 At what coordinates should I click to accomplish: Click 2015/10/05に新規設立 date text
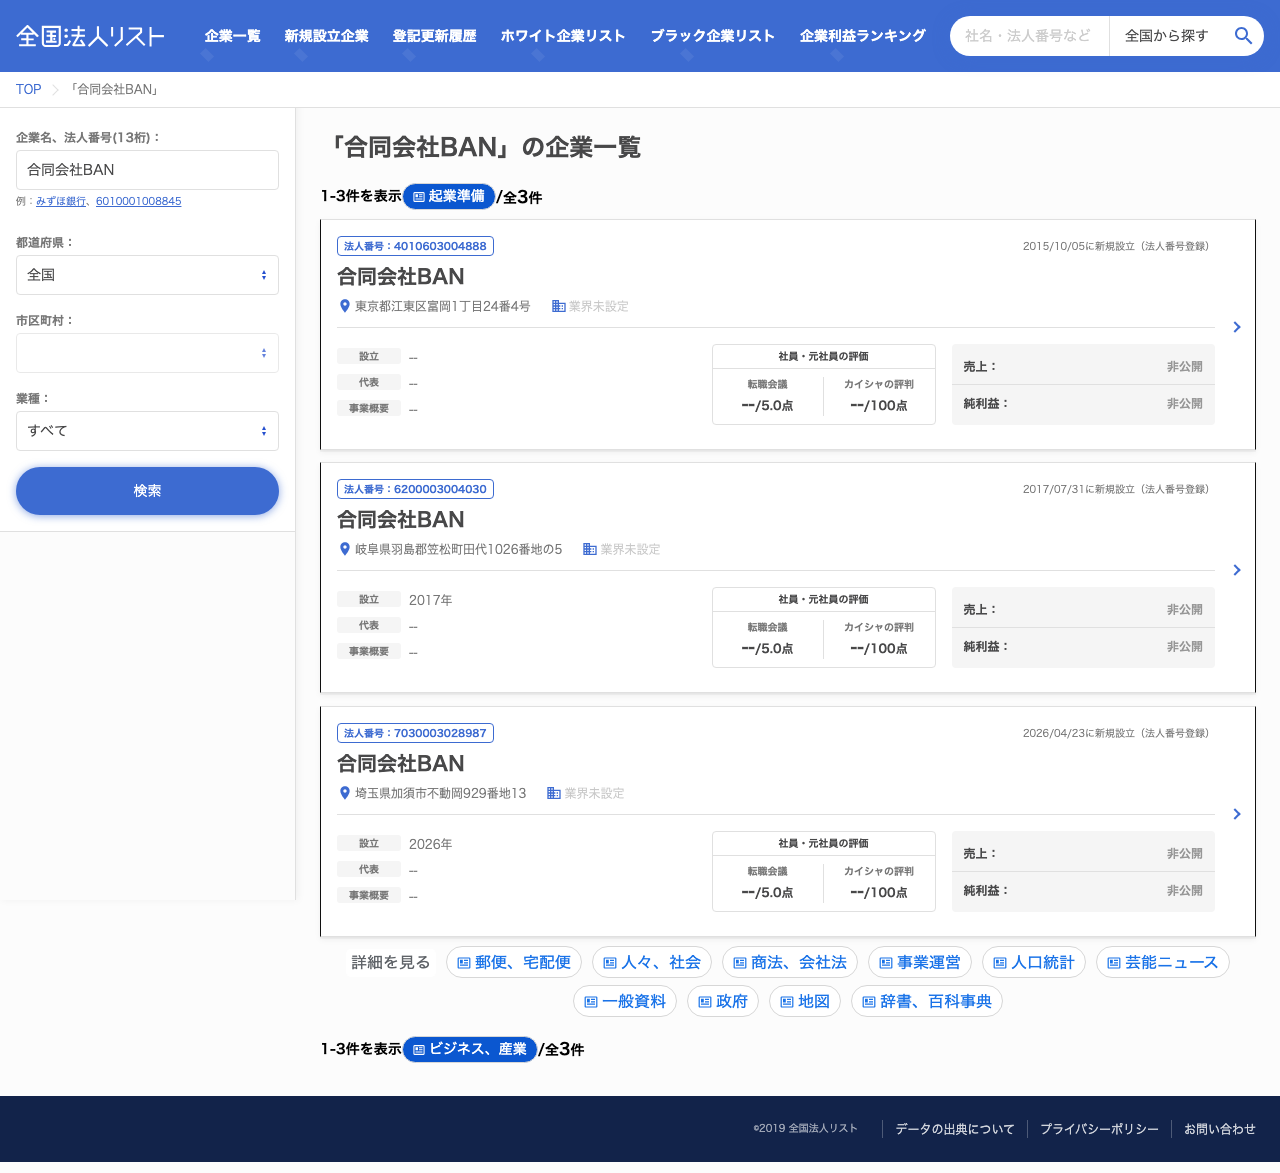pyautogui.click(x=1116, y=246)
